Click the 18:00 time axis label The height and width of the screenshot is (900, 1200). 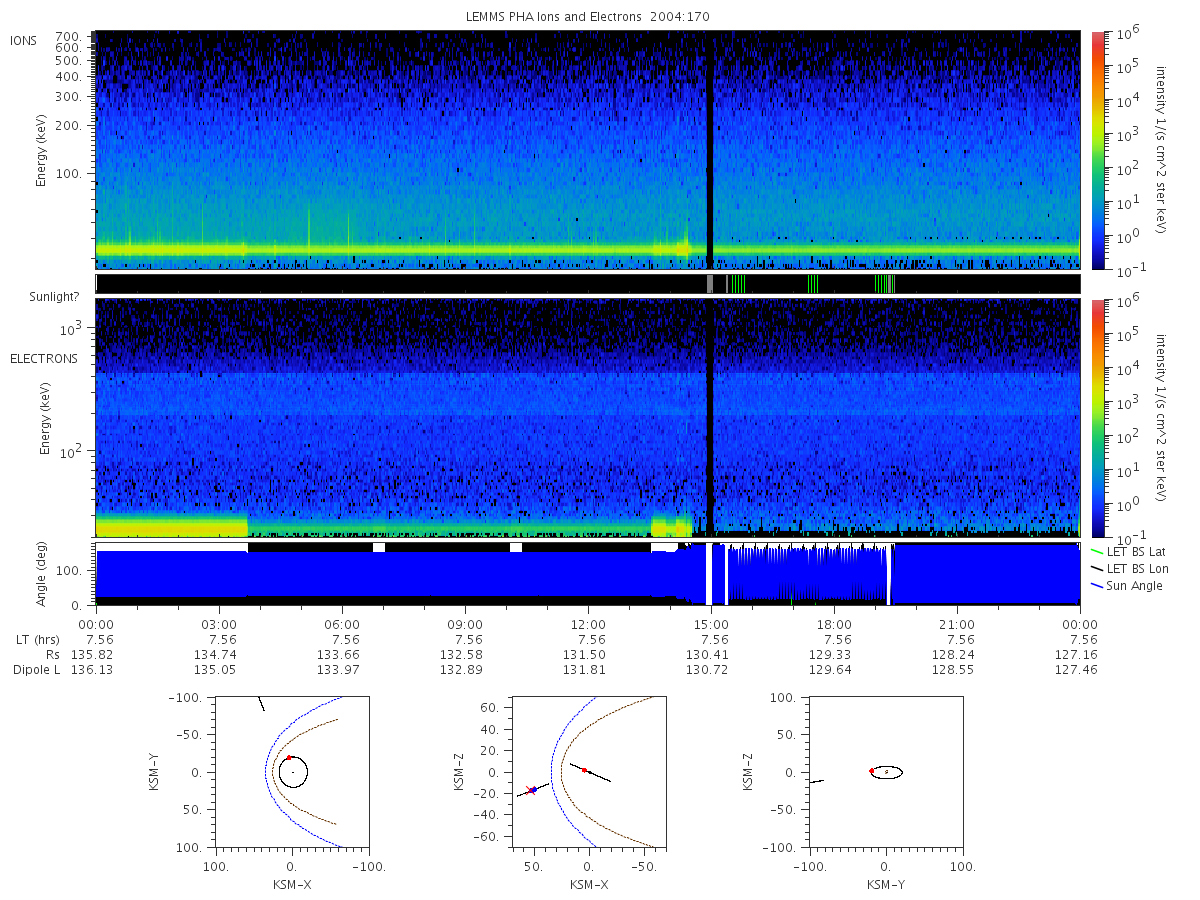click(x=834, y=624)
